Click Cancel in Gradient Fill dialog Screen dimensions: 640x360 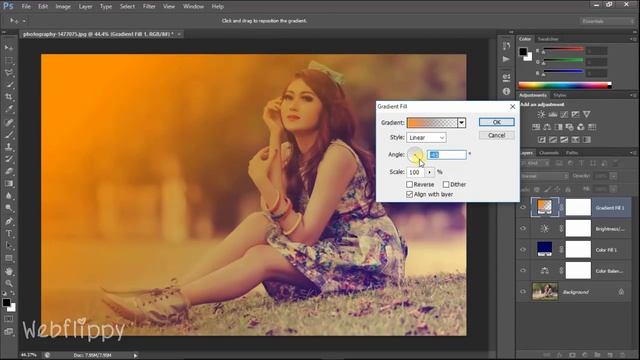(497, 135)
